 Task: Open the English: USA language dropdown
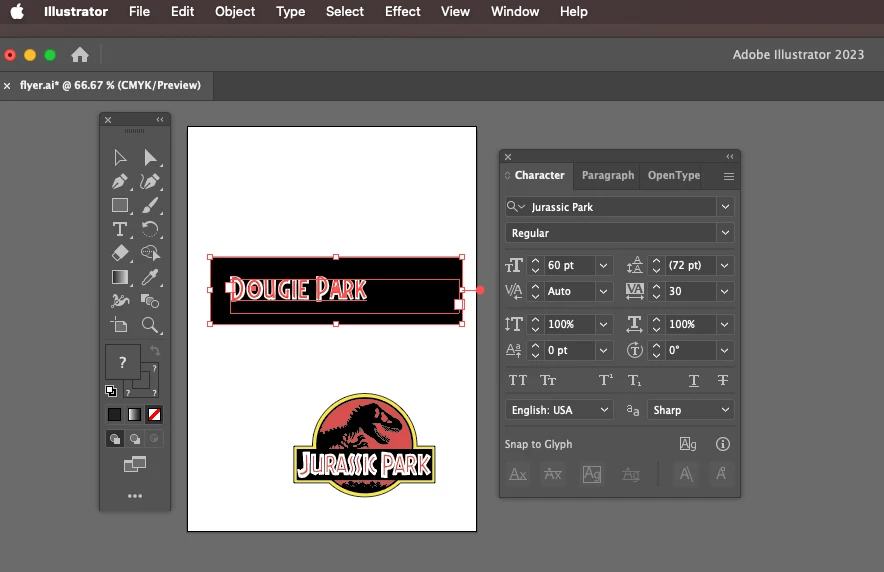point(559,410)
